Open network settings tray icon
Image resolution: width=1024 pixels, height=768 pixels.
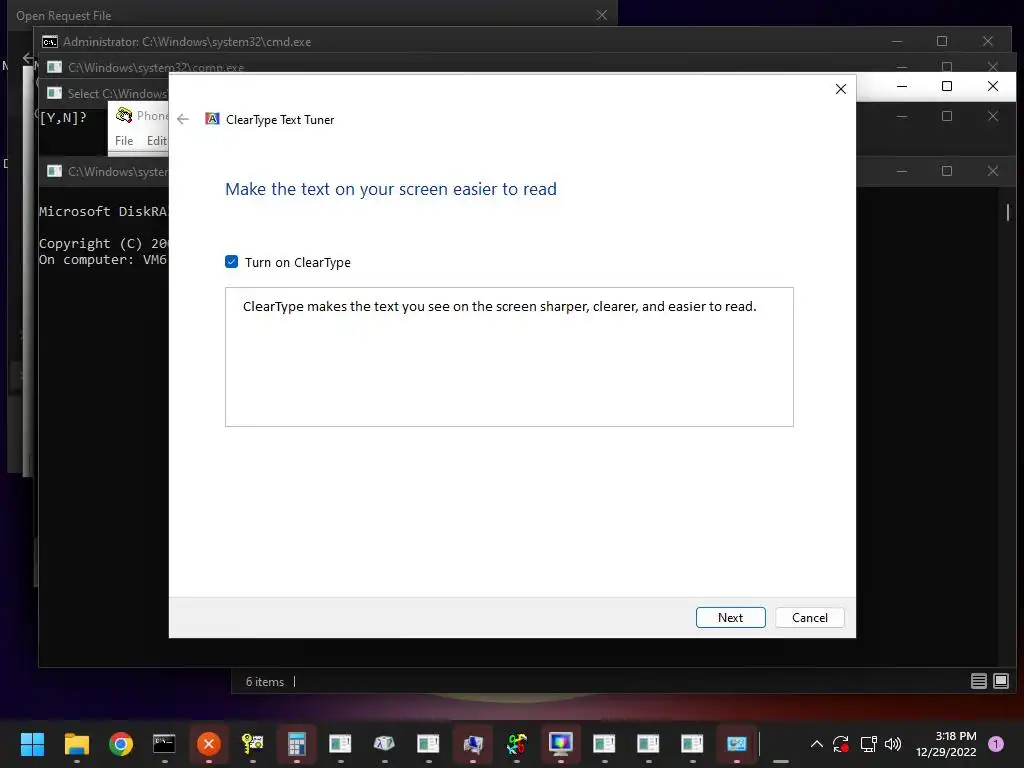(868, 744)
